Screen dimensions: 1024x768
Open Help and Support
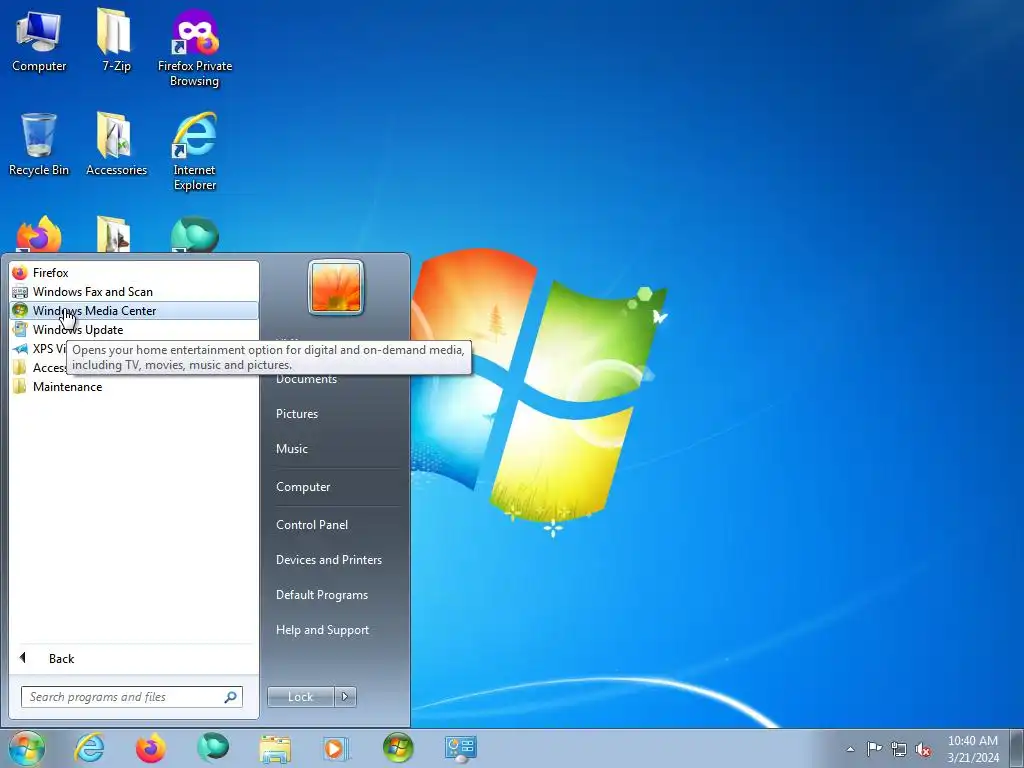pyautogui.click(x=323, y=630)
